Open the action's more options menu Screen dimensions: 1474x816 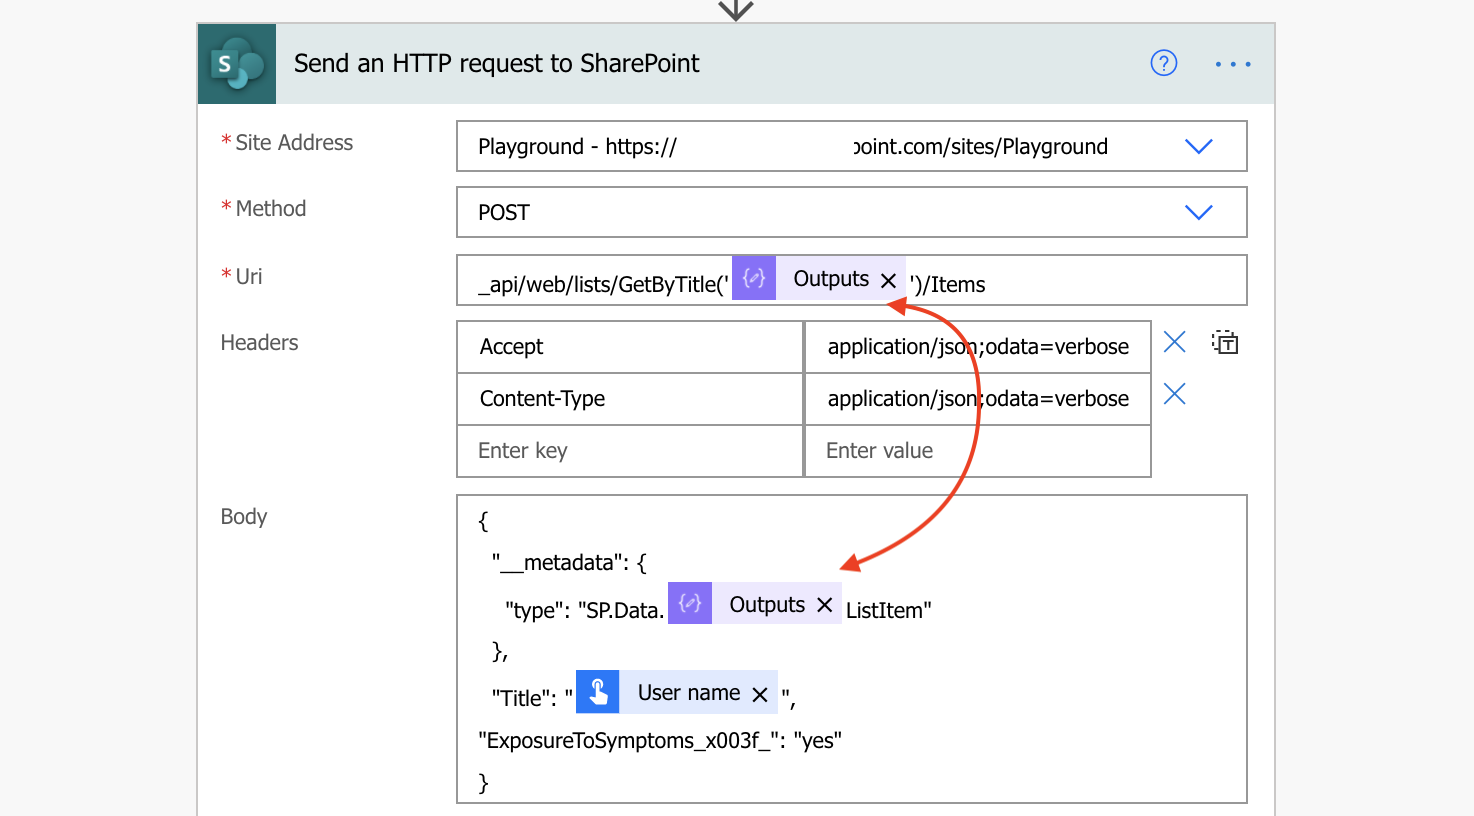[x=1233, y=64]
